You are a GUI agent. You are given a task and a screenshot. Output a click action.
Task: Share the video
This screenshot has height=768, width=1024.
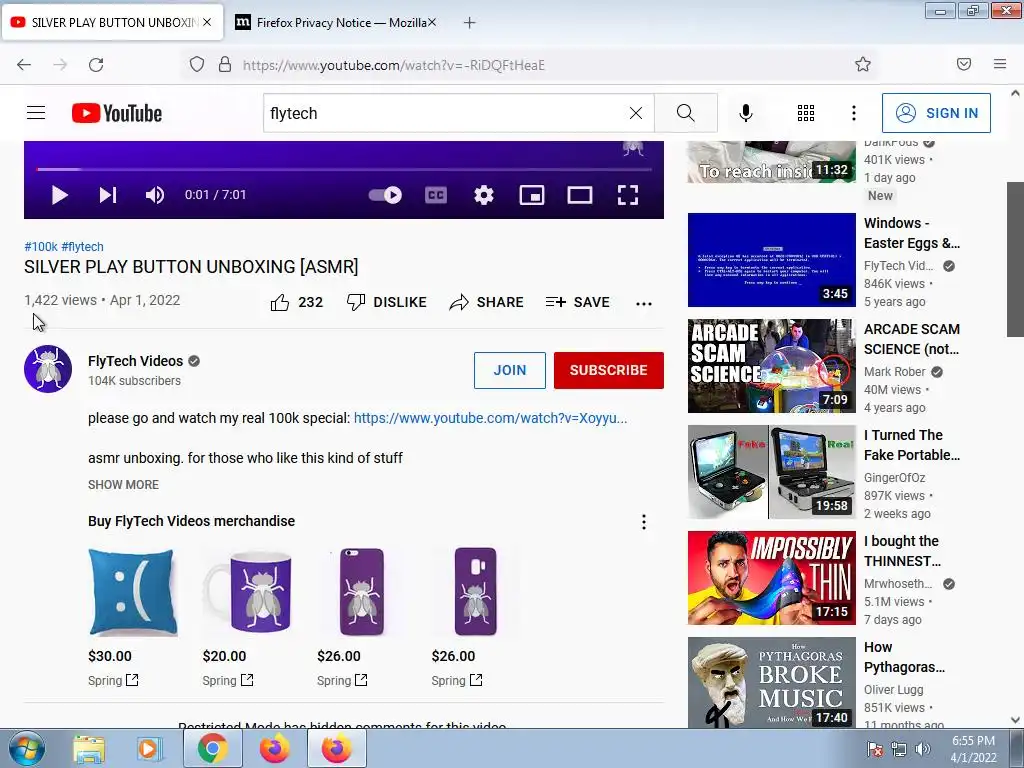point(487,302)
